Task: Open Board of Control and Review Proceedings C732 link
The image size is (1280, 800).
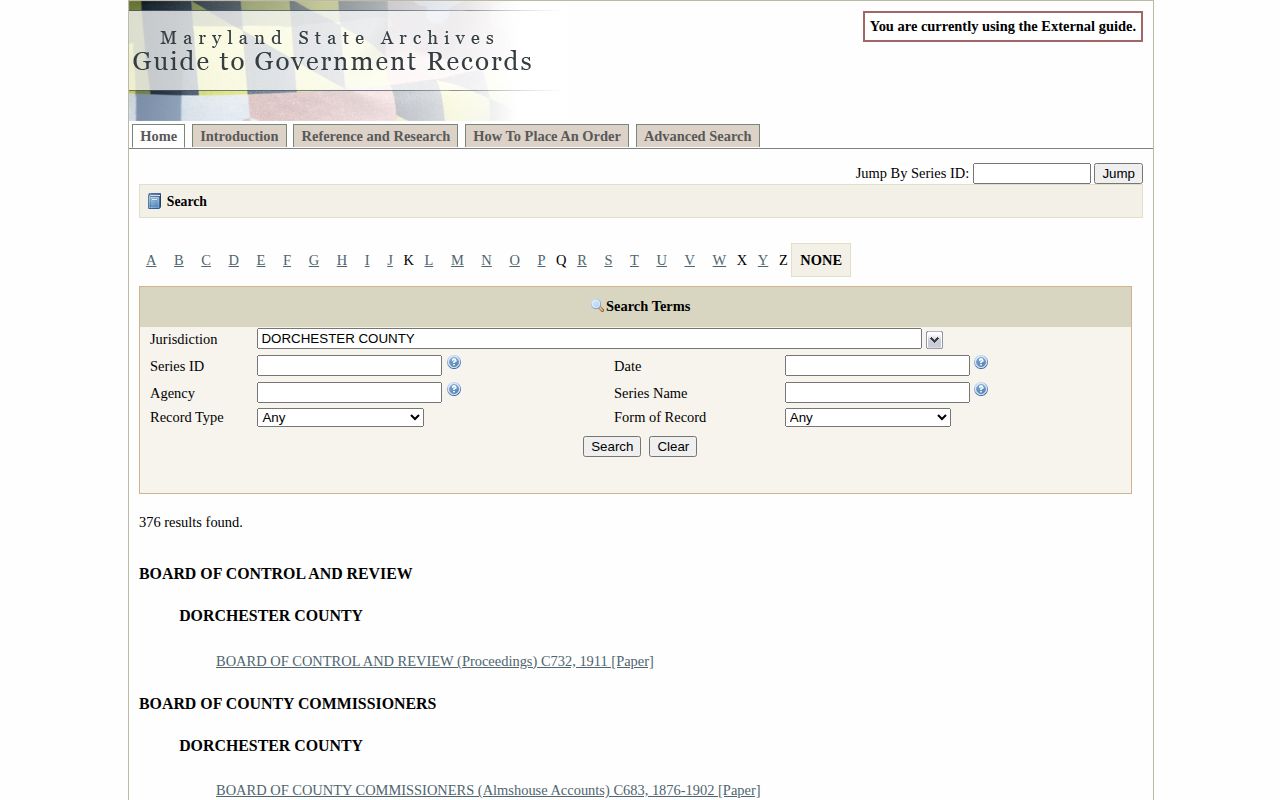Action: 435,661
